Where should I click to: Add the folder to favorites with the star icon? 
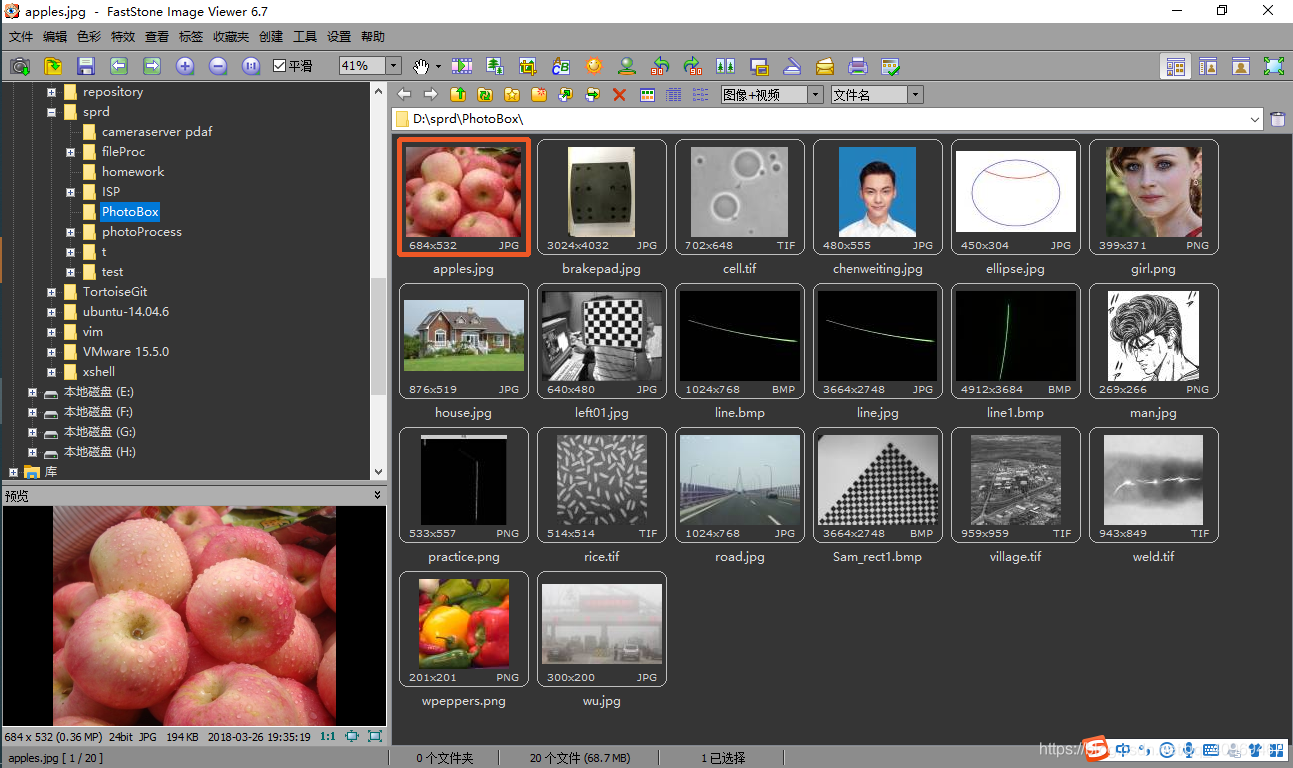click(x=512, y=94)
